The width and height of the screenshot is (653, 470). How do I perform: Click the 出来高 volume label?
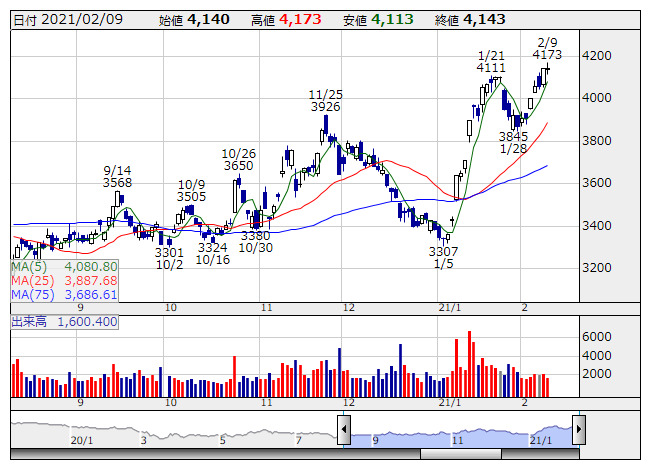64,322
